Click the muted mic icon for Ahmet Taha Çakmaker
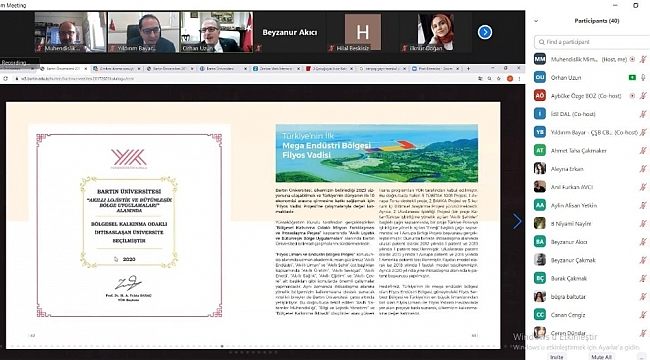Image resolution: width=650 pixels, height=360 pixels. pos(643,151)
